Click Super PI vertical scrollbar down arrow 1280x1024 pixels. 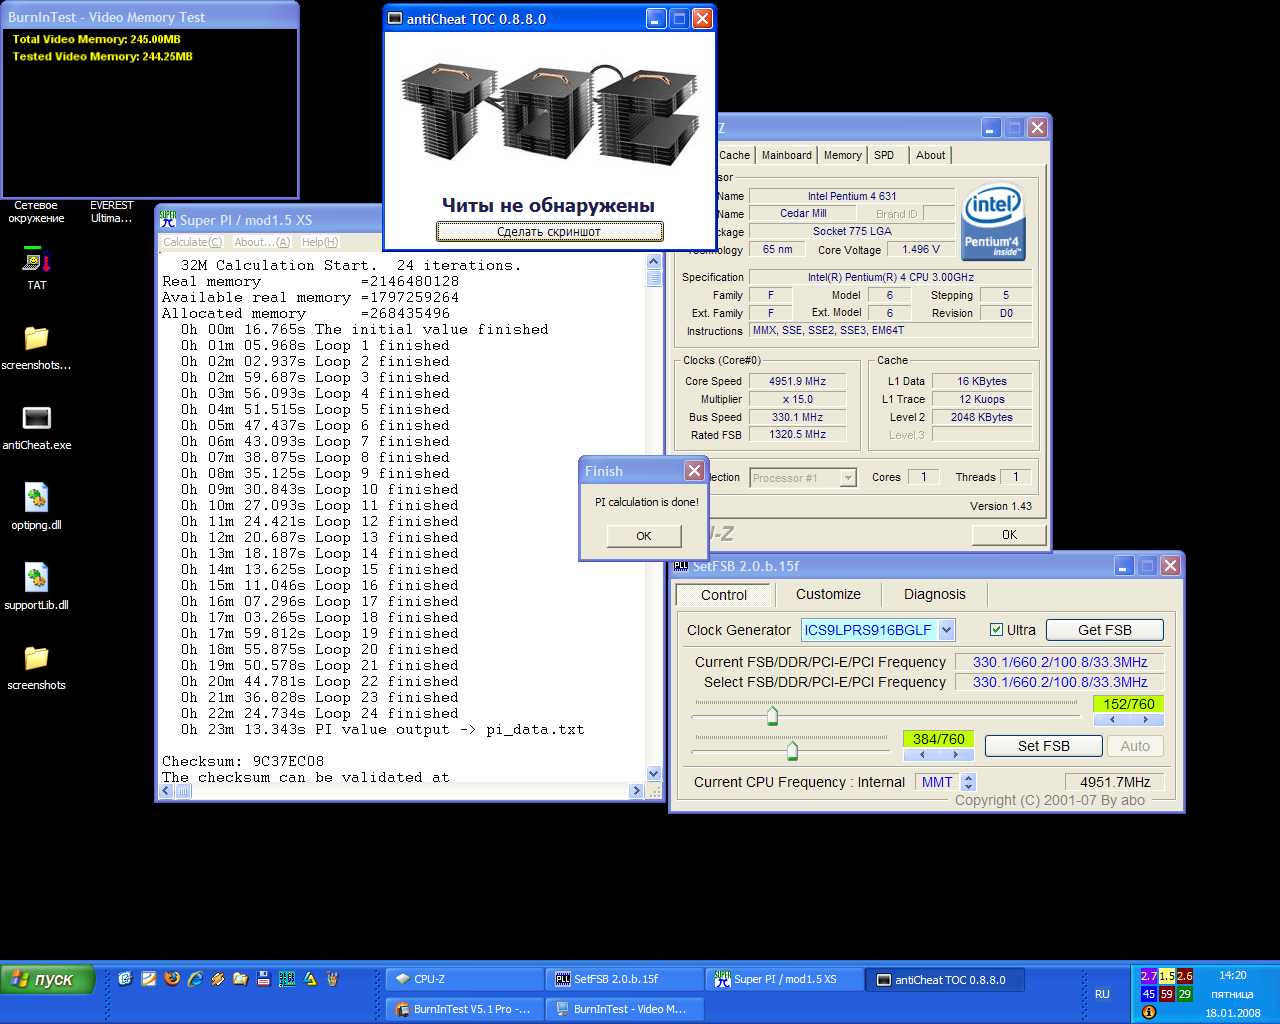click(x=654, y=773)
